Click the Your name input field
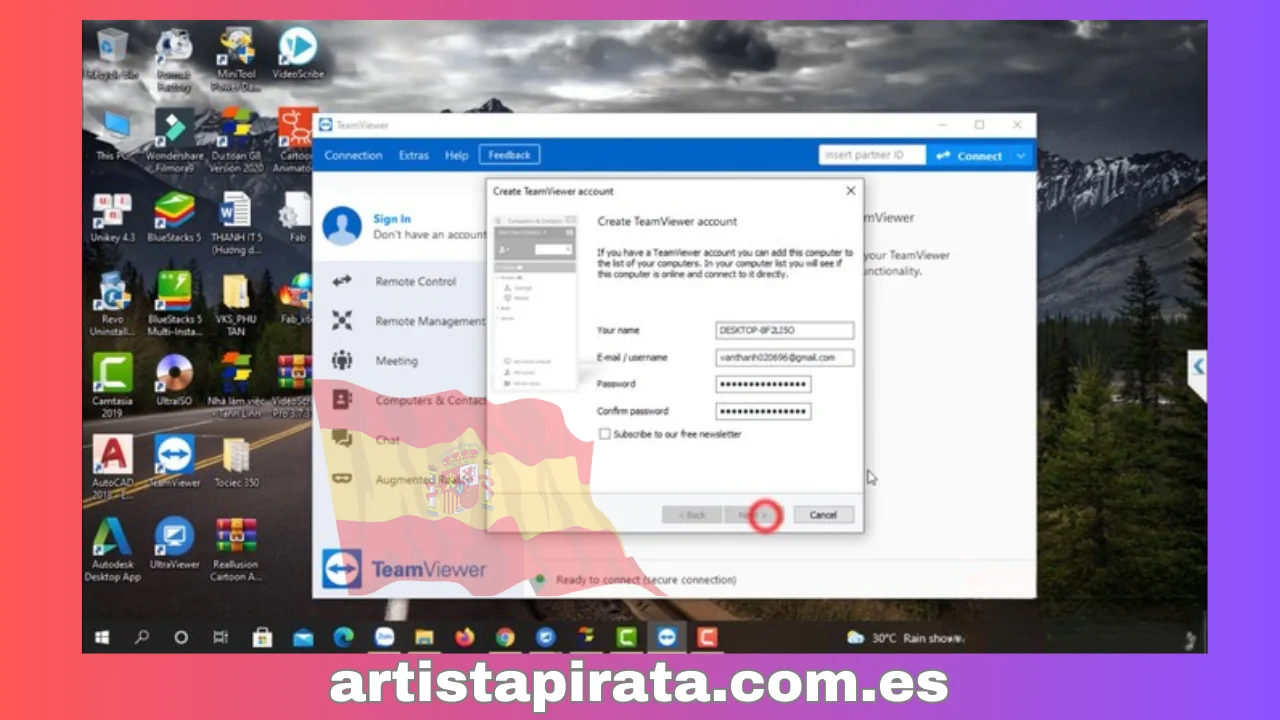The width and height of the screenshot is (1280, 720). [x=784, y=330]
